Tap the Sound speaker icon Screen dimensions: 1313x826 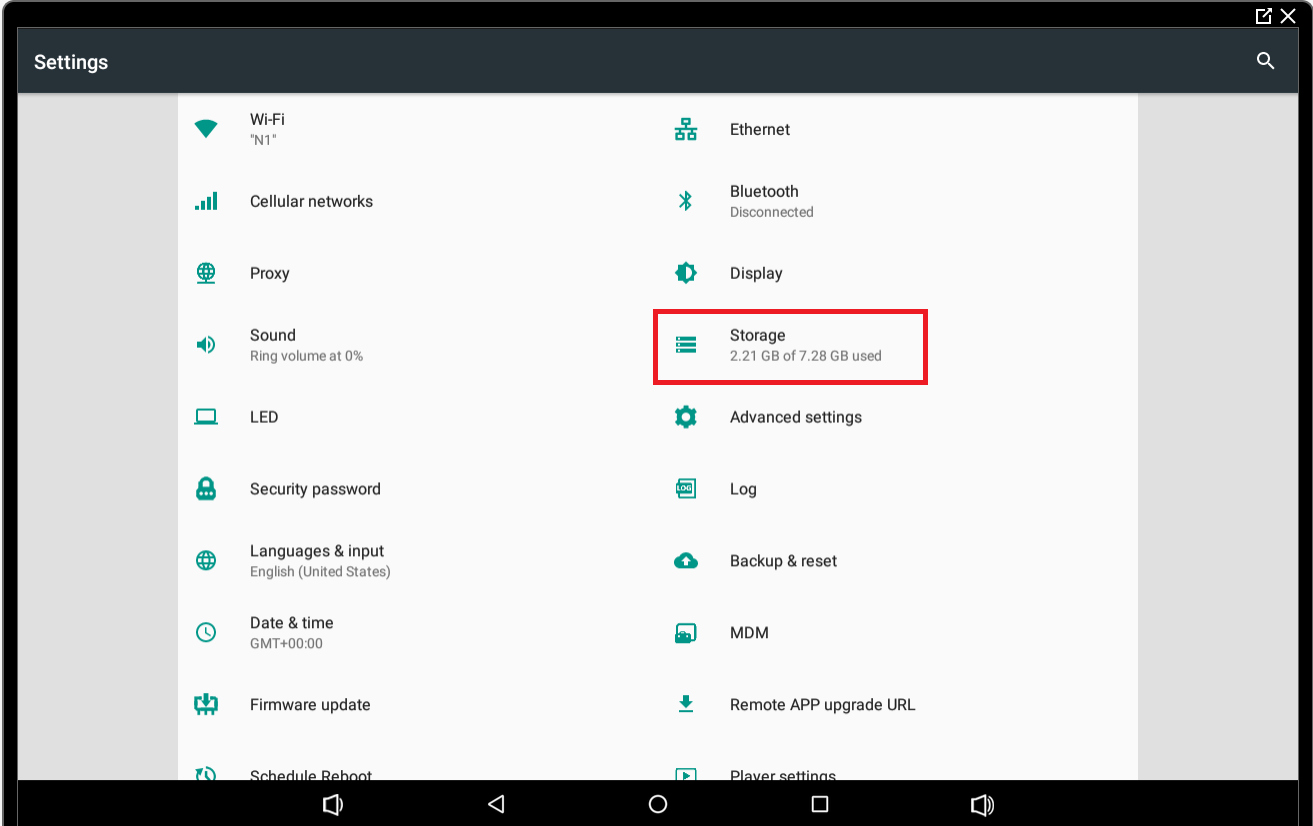[x=206, y=345]
